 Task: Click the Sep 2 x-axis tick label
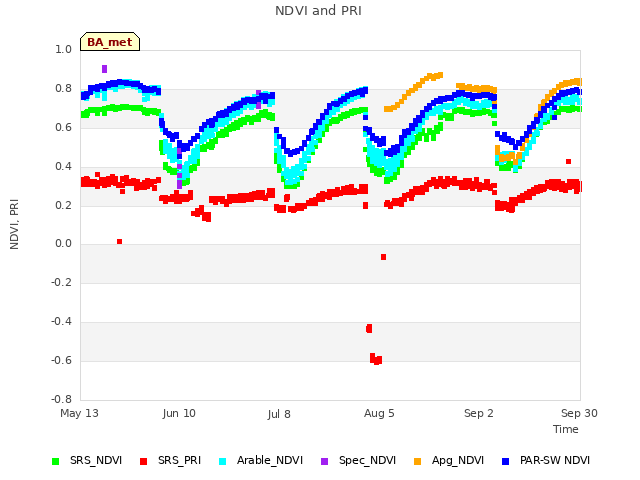479,413
